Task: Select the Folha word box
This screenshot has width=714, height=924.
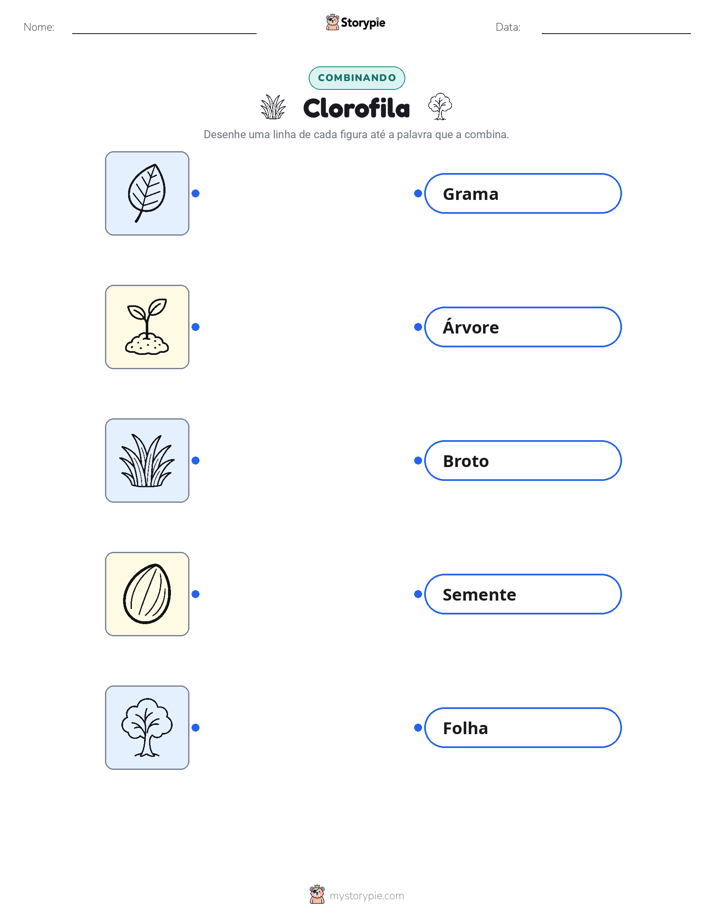Action: (523, 728)
